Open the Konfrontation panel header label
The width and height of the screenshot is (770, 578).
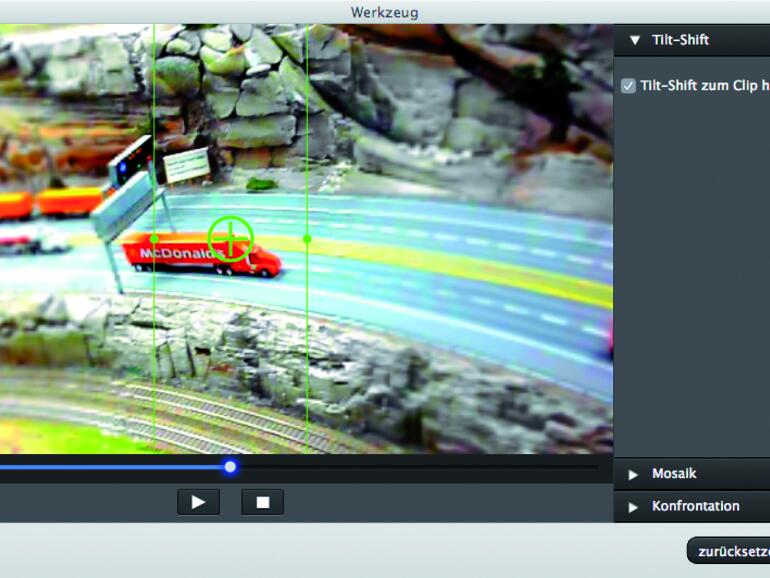[x=695, y=507]
